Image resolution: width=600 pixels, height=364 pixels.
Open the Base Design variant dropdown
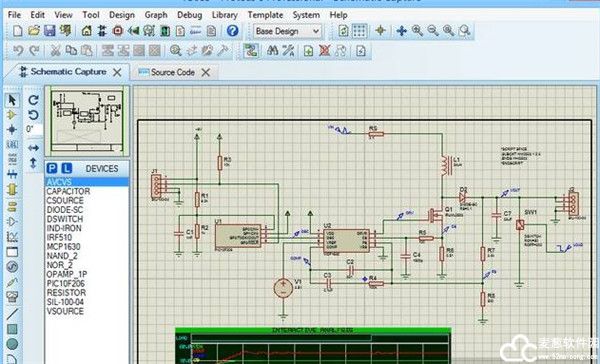point(288,31)
